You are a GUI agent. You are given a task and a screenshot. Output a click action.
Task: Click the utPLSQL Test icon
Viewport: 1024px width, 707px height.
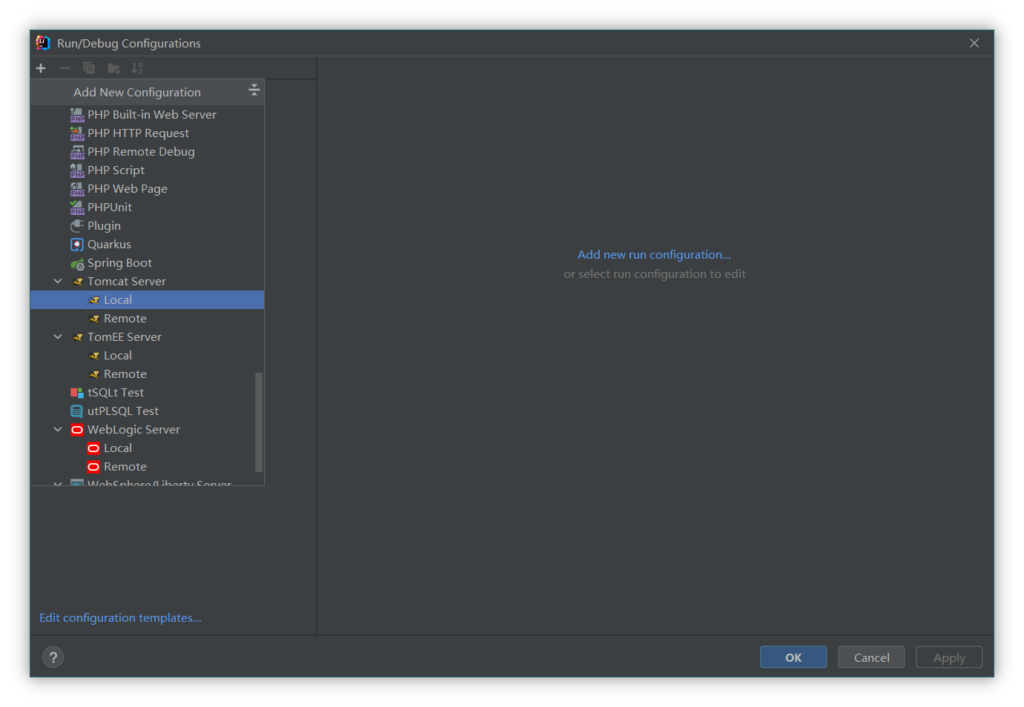(x=77, y=411)
